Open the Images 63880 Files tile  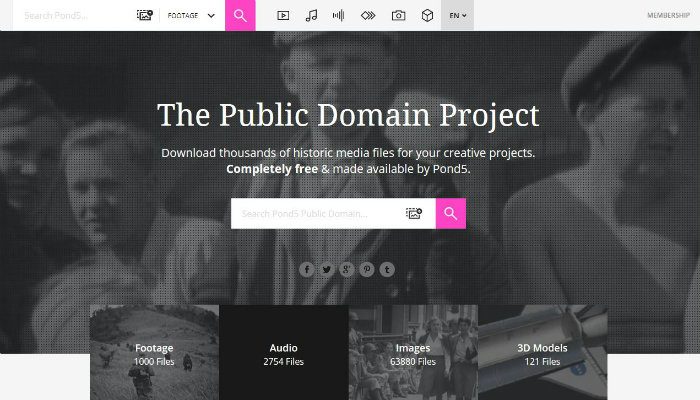(x=413, y=352)
